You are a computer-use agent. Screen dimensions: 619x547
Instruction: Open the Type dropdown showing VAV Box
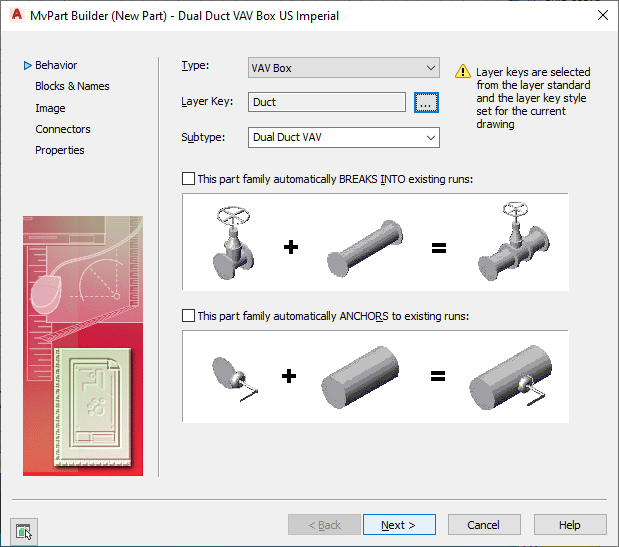pyautogui.click(x=343, y=68)
